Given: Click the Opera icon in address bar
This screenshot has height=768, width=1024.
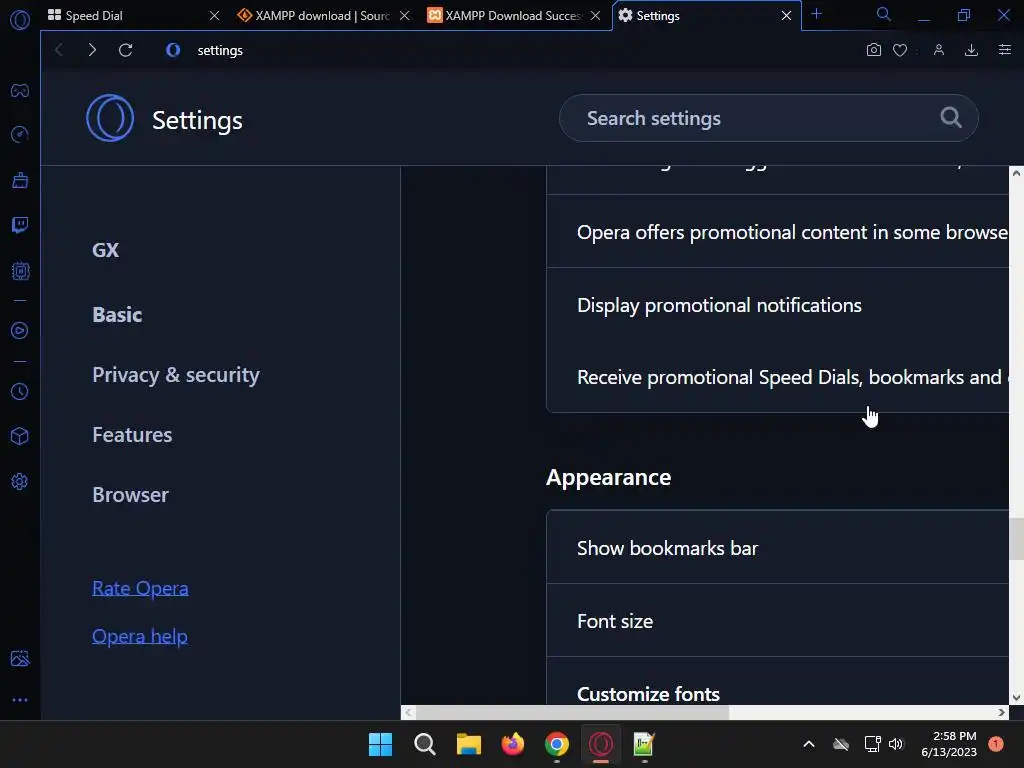Looking at the screenshot, I should tap(173, 50).
